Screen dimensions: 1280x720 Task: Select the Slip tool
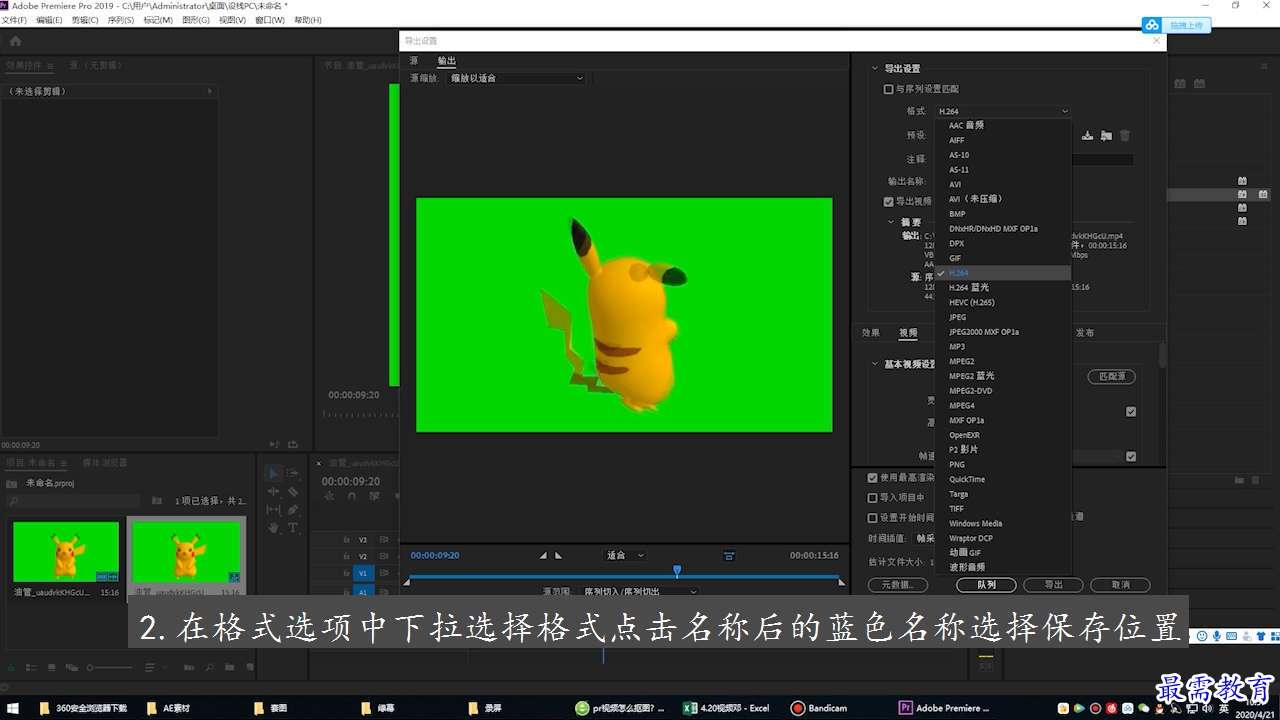point(274,509)
